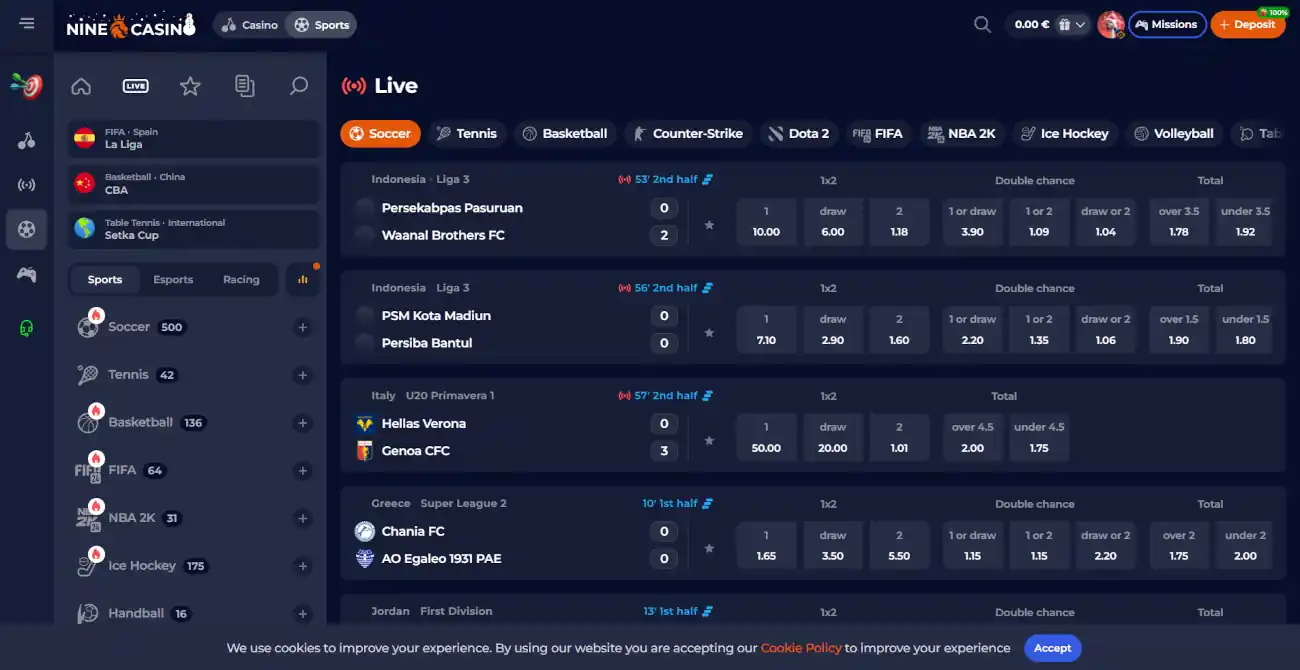Image resolution: width=1300 pixels, height=670 pixels.
Task: Favorite the PSM Kota Madiun match star
Action: coord(709,333)
